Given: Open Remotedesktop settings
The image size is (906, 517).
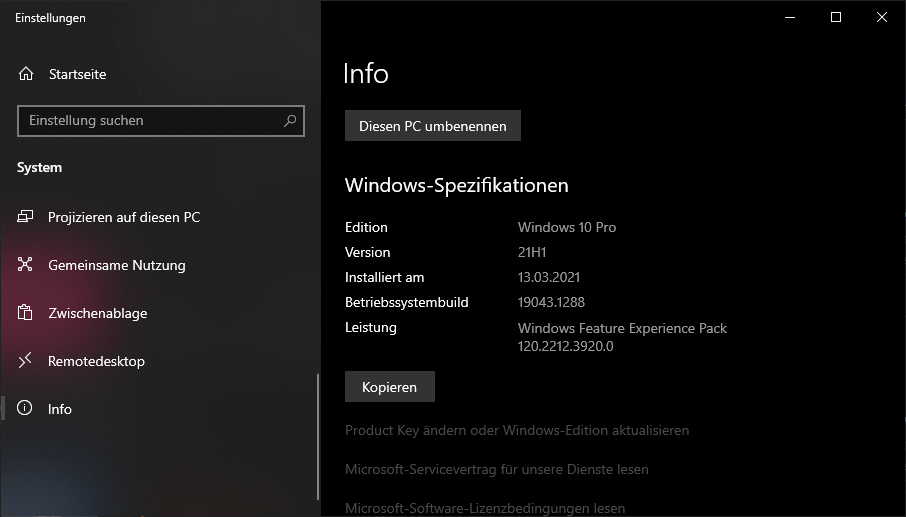Looking at the screenshot, I should (x=96, y=361).
